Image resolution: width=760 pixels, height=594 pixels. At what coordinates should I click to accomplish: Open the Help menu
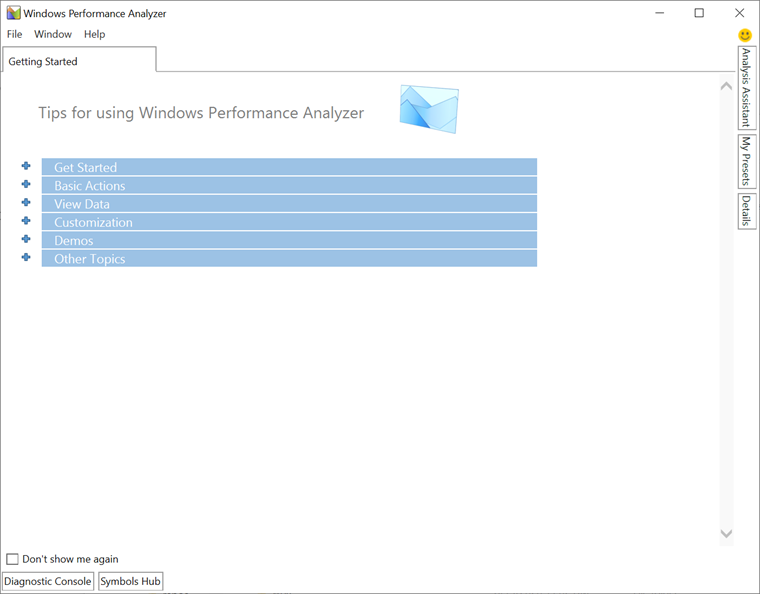[x=95, y=34]
